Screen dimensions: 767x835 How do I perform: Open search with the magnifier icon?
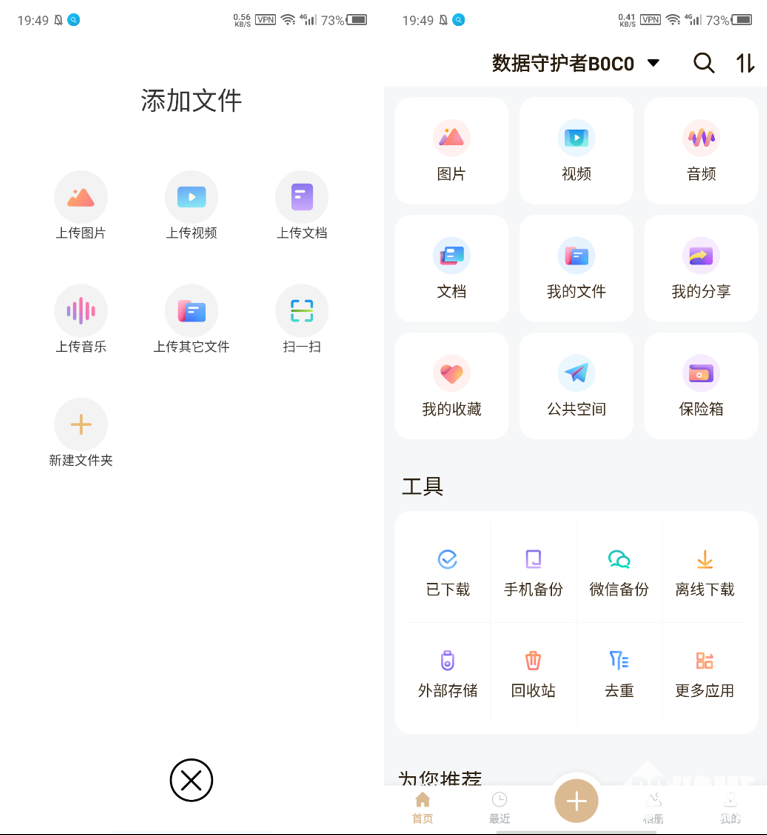704,64
